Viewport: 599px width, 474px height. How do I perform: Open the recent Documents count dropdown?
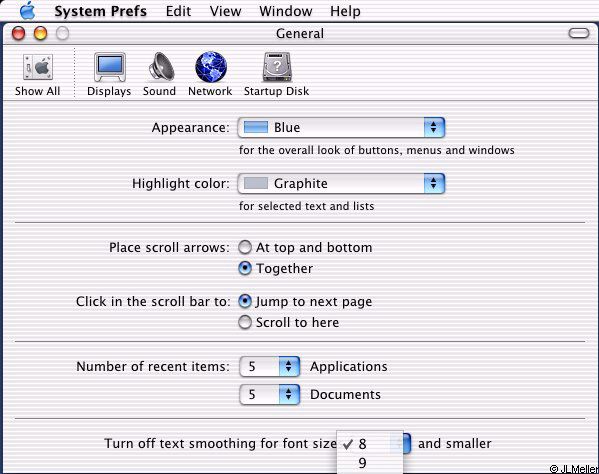point(270,394)
